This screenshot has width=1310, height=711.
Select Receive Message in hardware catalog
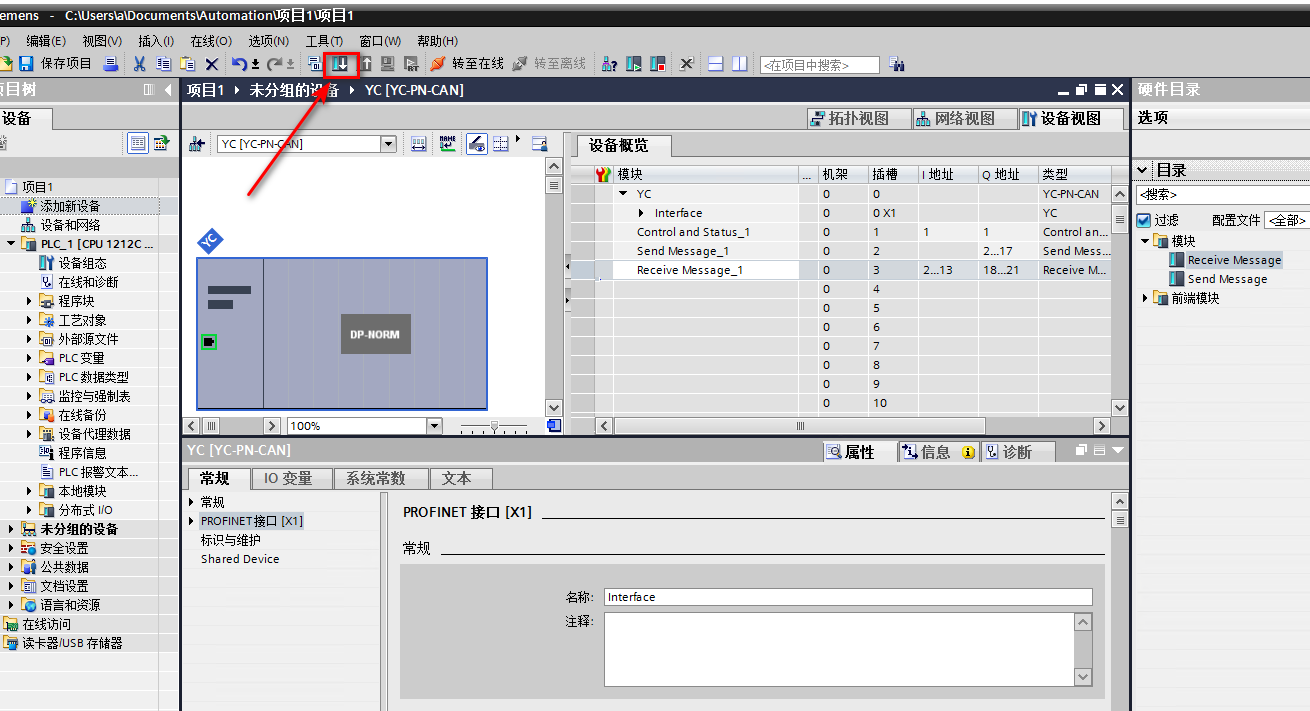1233,260
